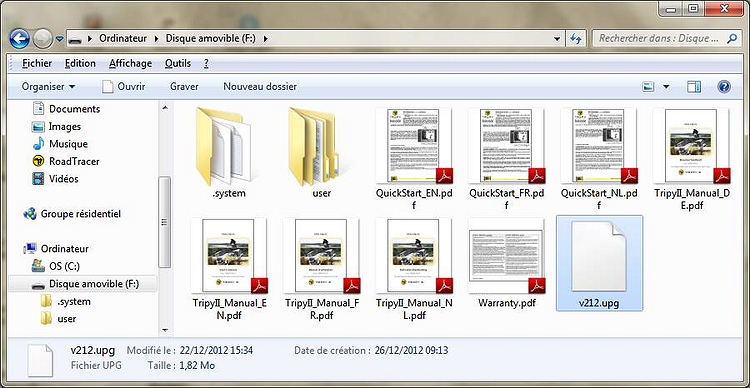This screenshot has width=750, height=388.
Task: Open the Fichier menu
Action: 37,63
